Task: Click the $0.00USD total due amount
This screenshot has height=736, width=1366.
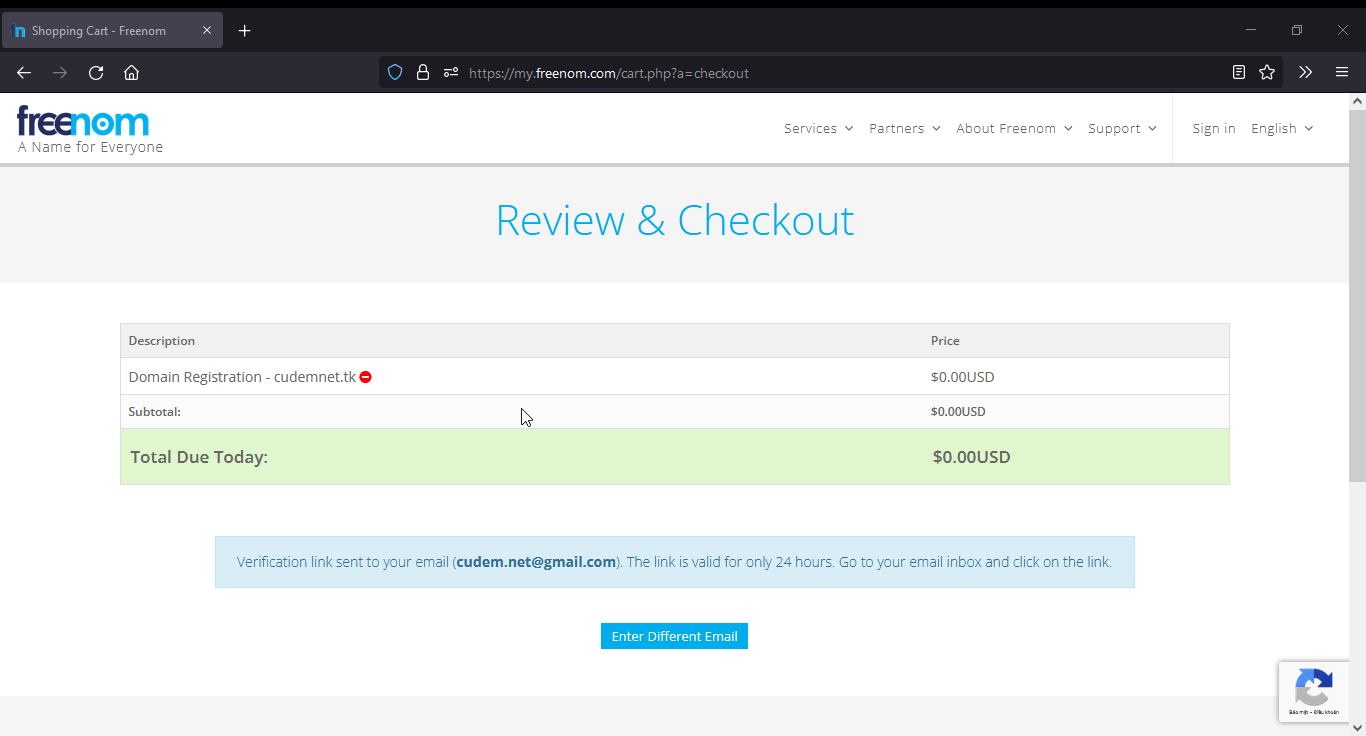Action: click(x=971, y=457)
